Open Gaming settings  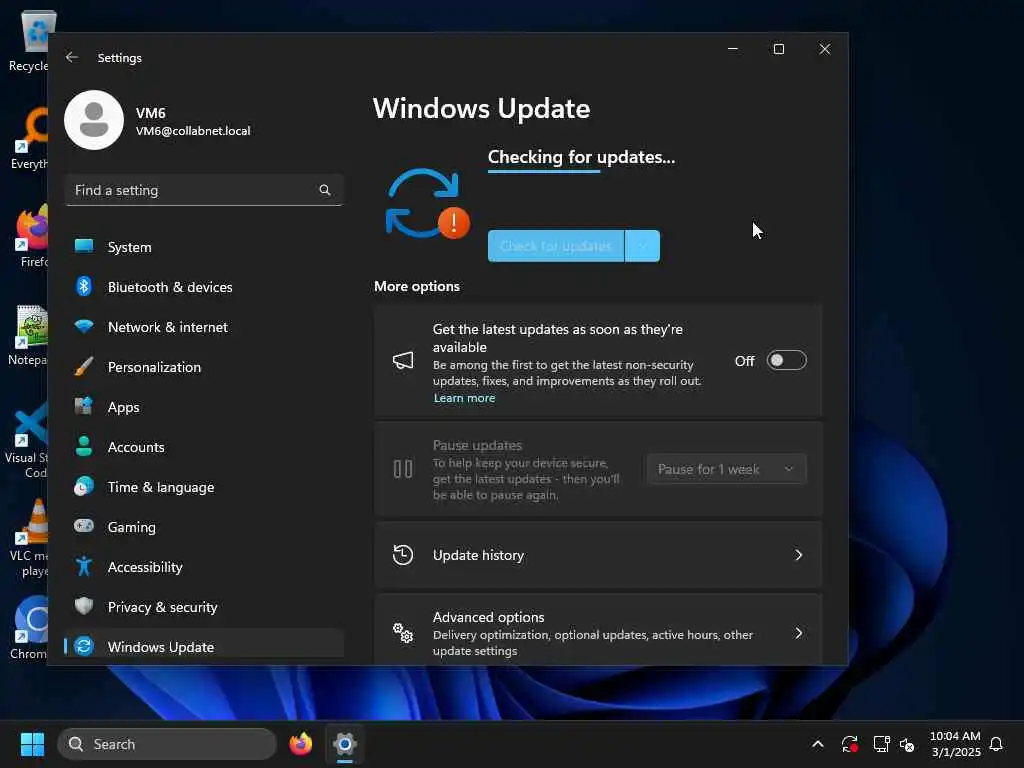[204, 526]
